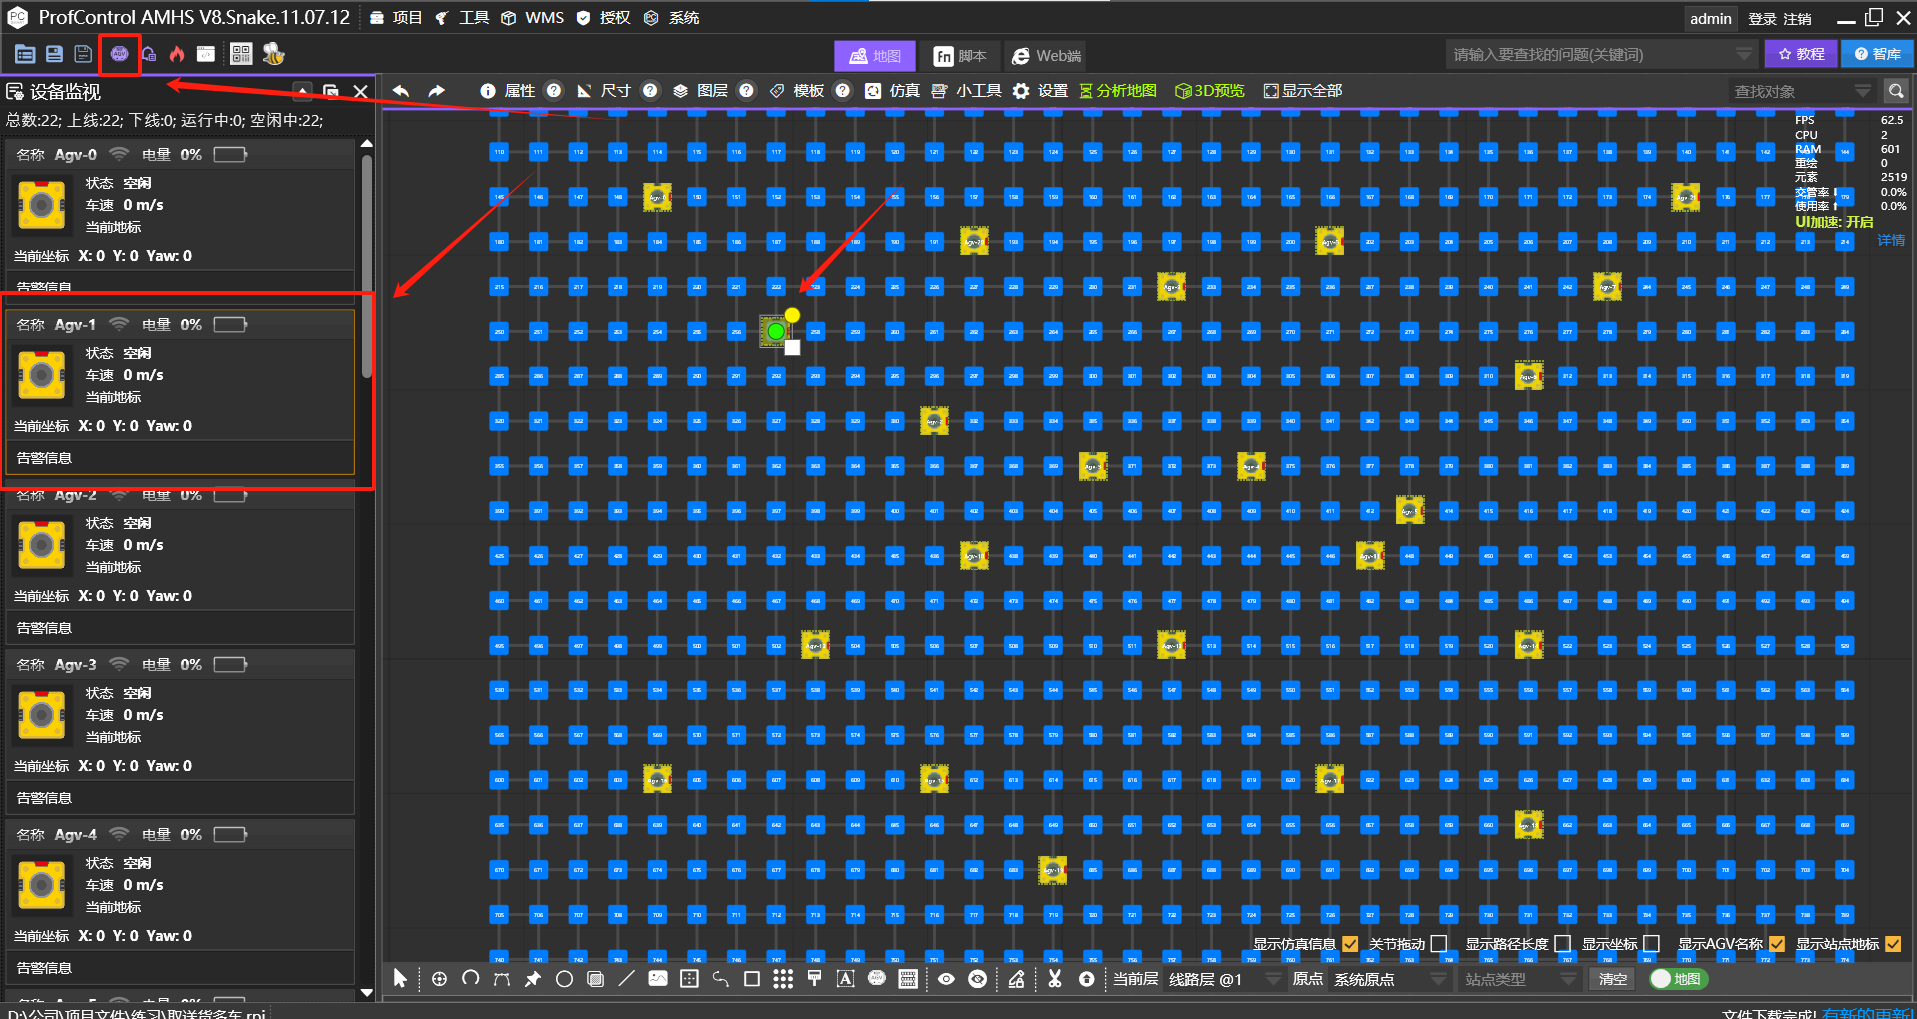This screenshot has width=1917, height=1019.
Task: Open the 当前层 线路层 dropdown
Action: 1224,979
